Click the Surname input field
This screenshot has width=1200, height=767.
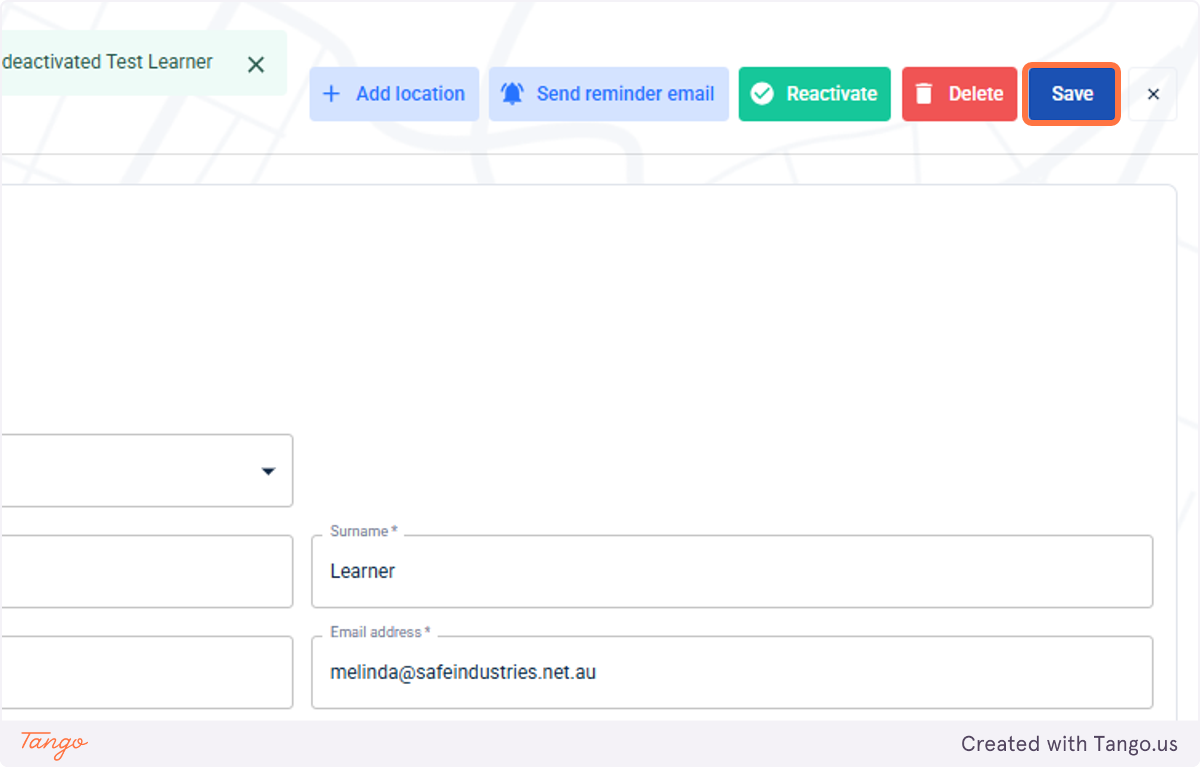[732, 571]
